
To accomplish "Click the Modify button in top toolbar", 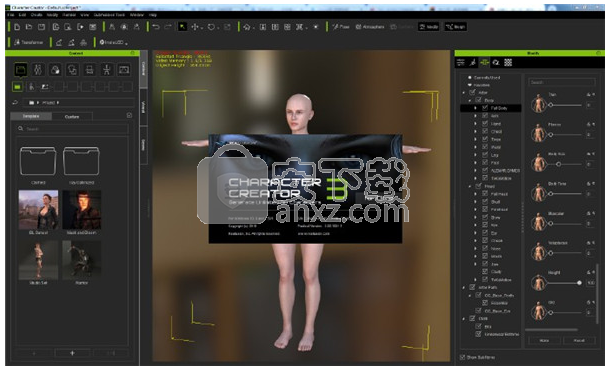I will [x=429, y=27].
